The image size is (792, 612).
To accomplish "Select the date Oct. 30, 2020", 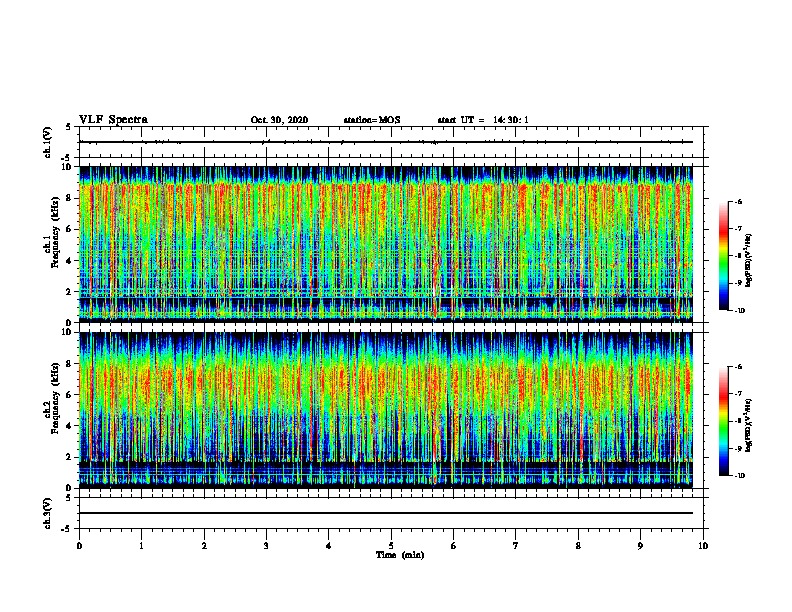I will click(279, 120).
